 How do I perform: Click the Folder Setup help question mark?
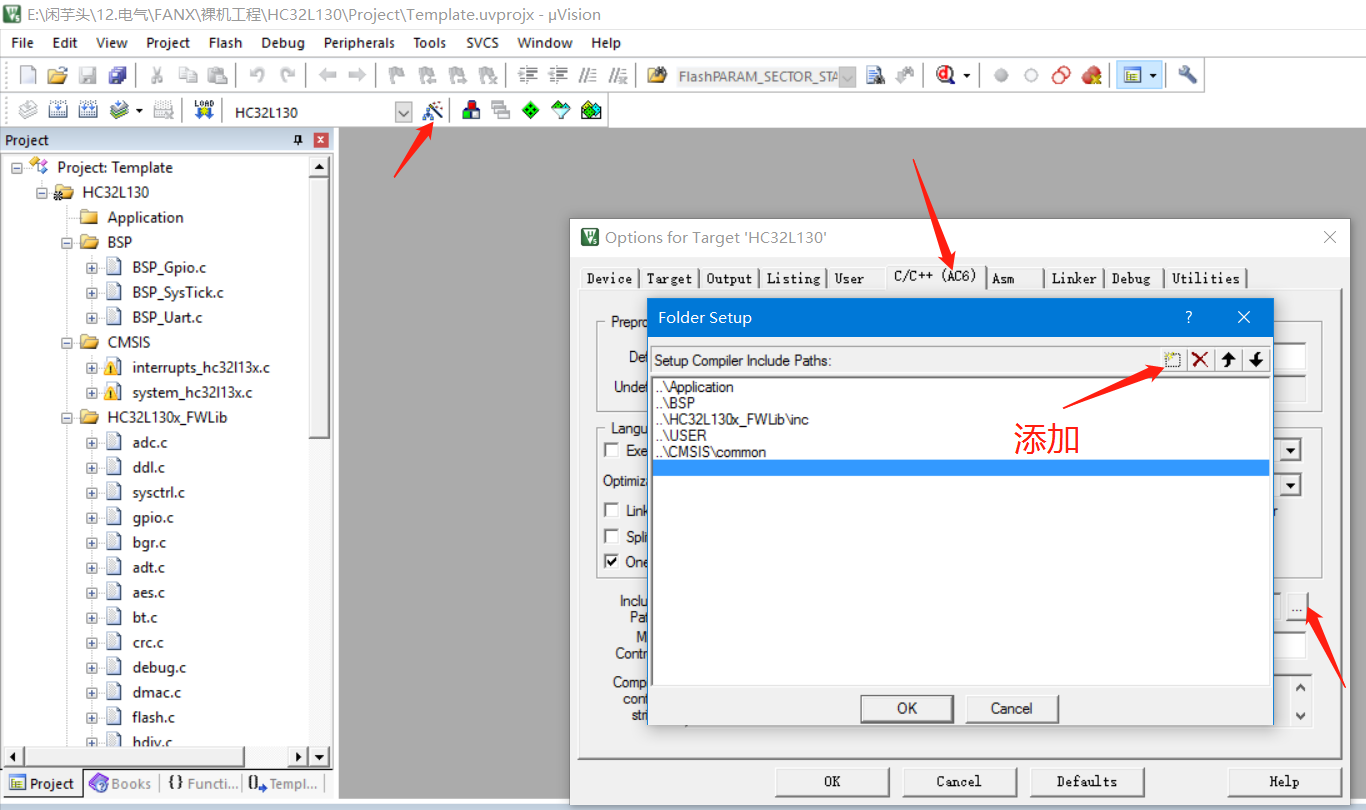pyautogui.click(x=1188, y=317)
